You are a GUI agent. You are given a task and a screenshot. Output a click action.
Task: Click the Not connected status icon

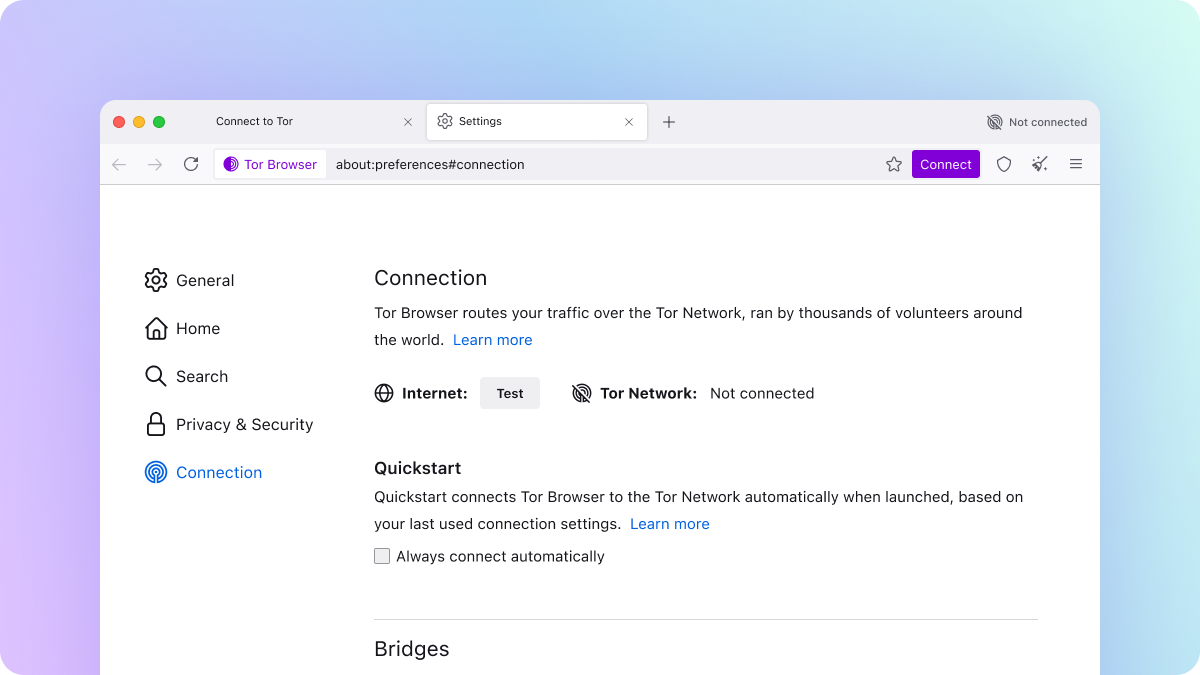[994, 122]
